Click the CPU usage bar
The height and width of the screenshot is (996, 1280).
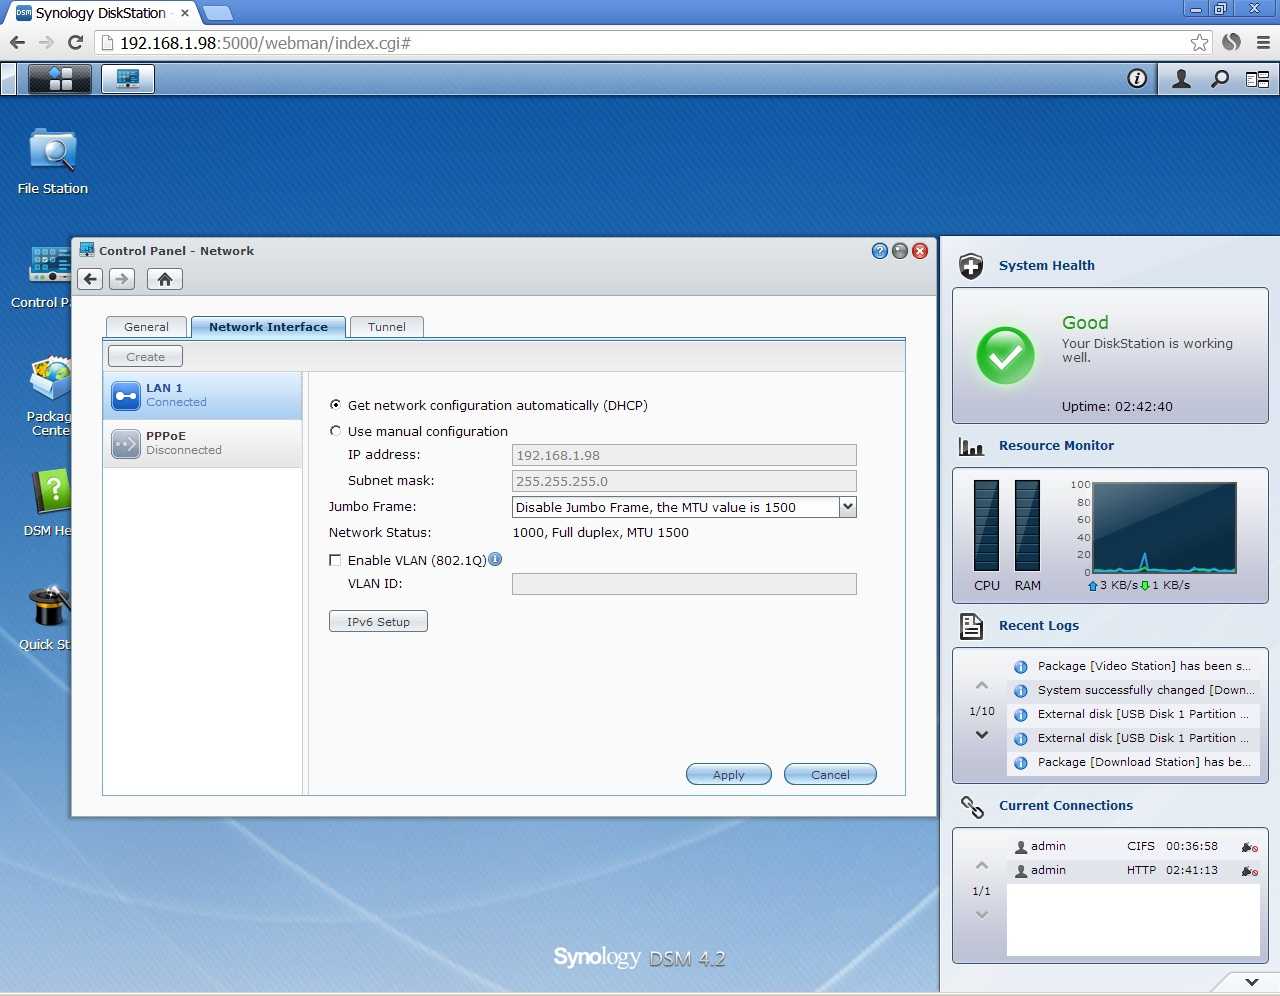click(986, 526)
